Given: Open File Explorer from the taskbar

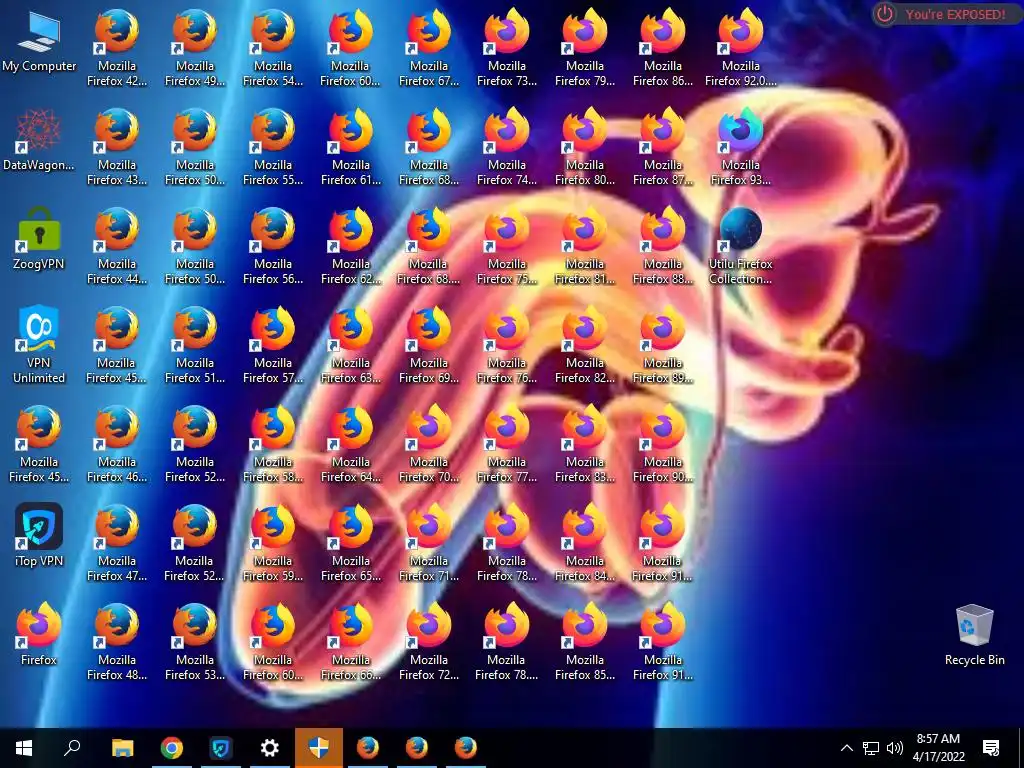Looking at the screenshot, I should (x=122, y=748).
